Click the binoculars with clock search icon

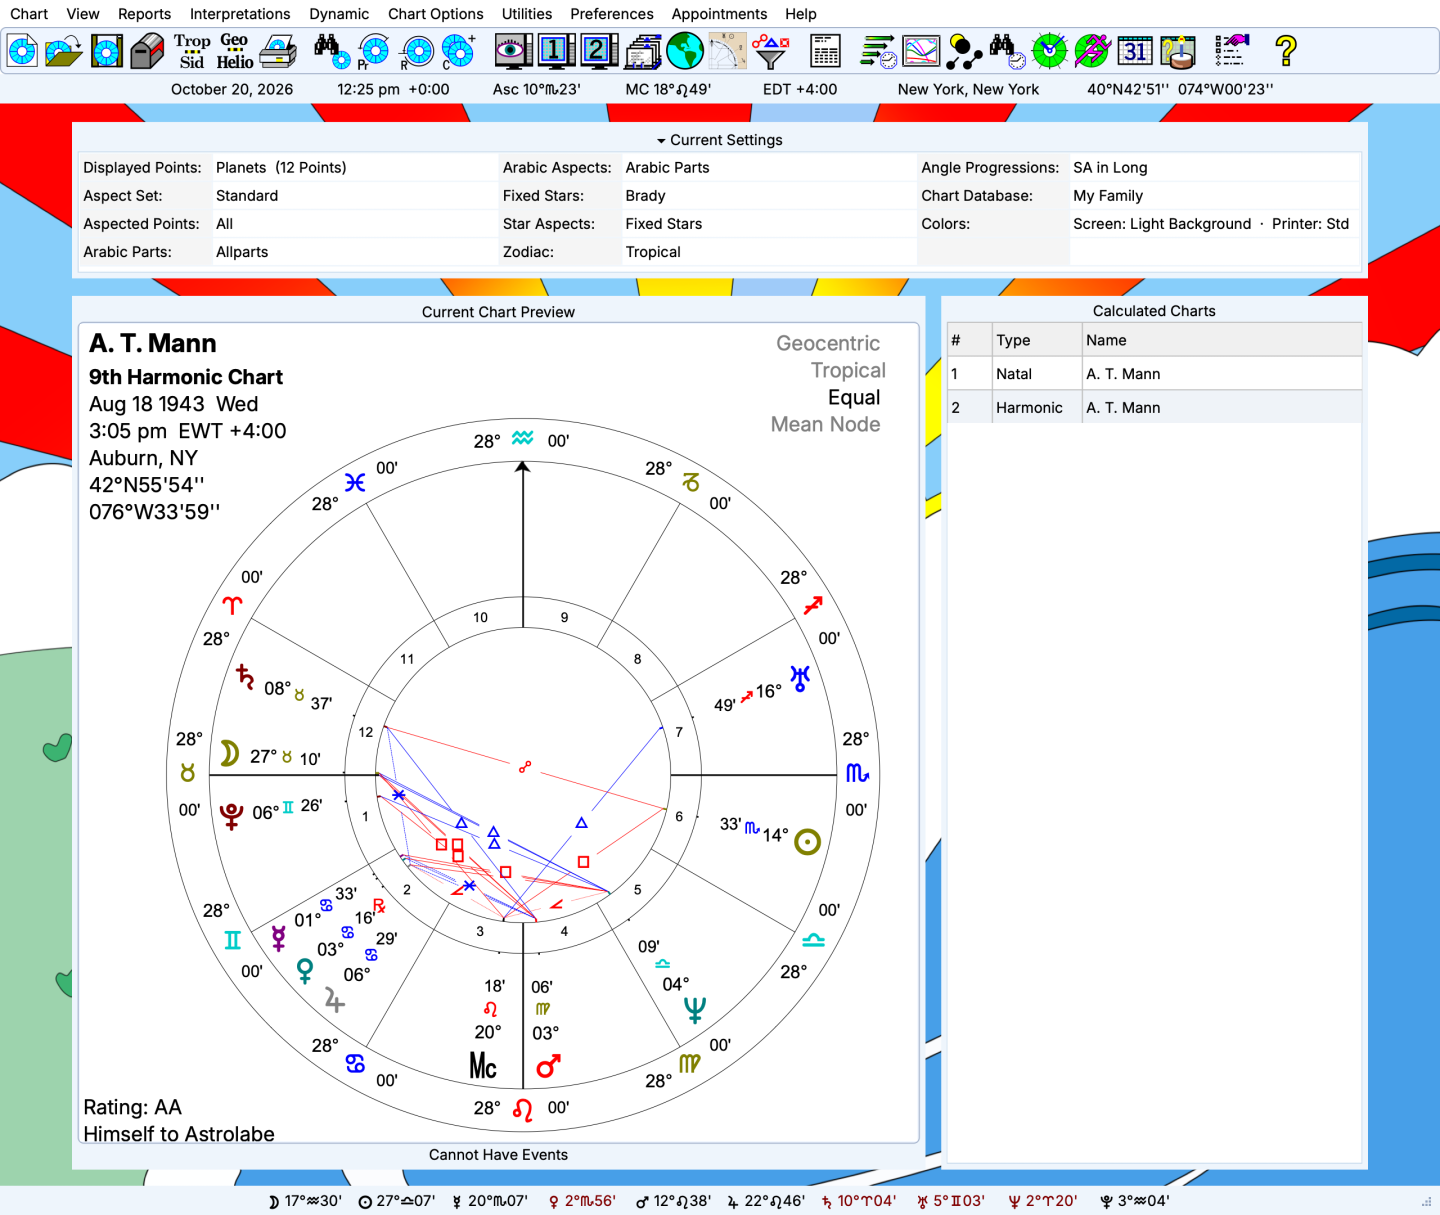point(1007,51)
